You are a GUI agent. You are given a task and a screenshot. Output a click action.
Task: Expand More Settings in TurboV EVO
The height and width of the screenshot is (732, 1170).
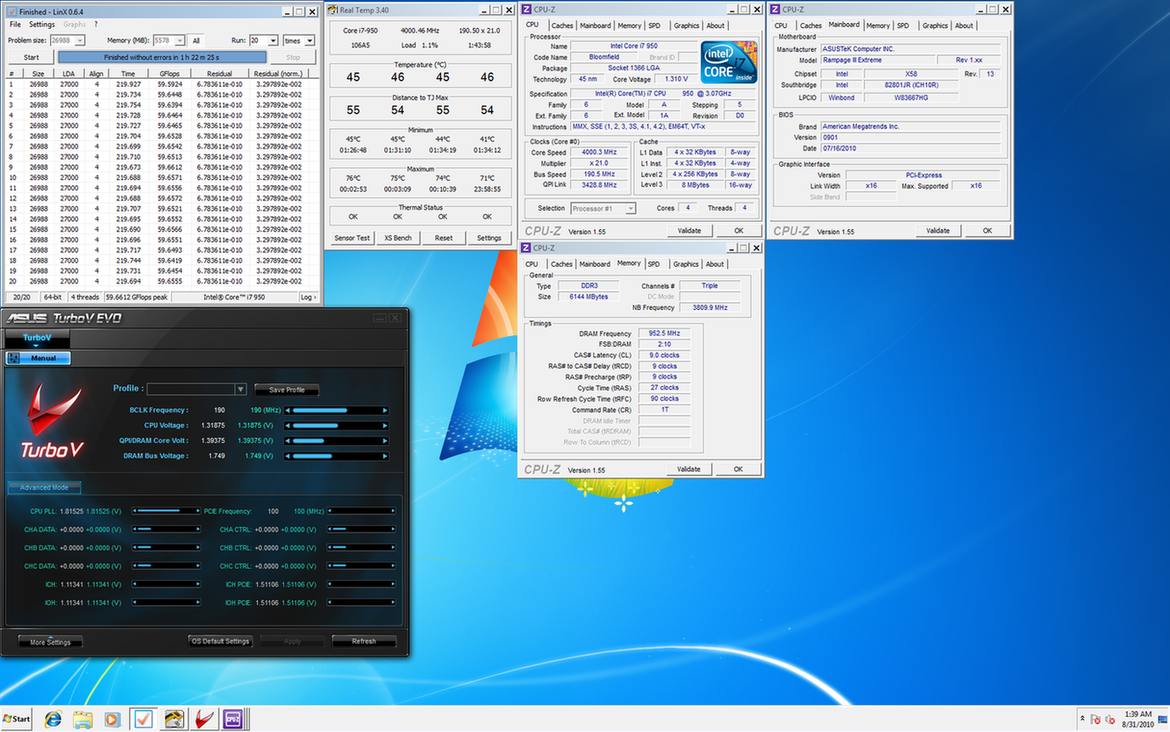pos(50,642)
